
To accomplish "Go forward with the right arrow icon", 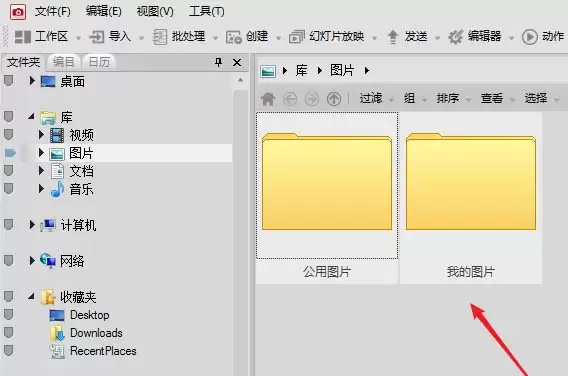I will [312, 99].
